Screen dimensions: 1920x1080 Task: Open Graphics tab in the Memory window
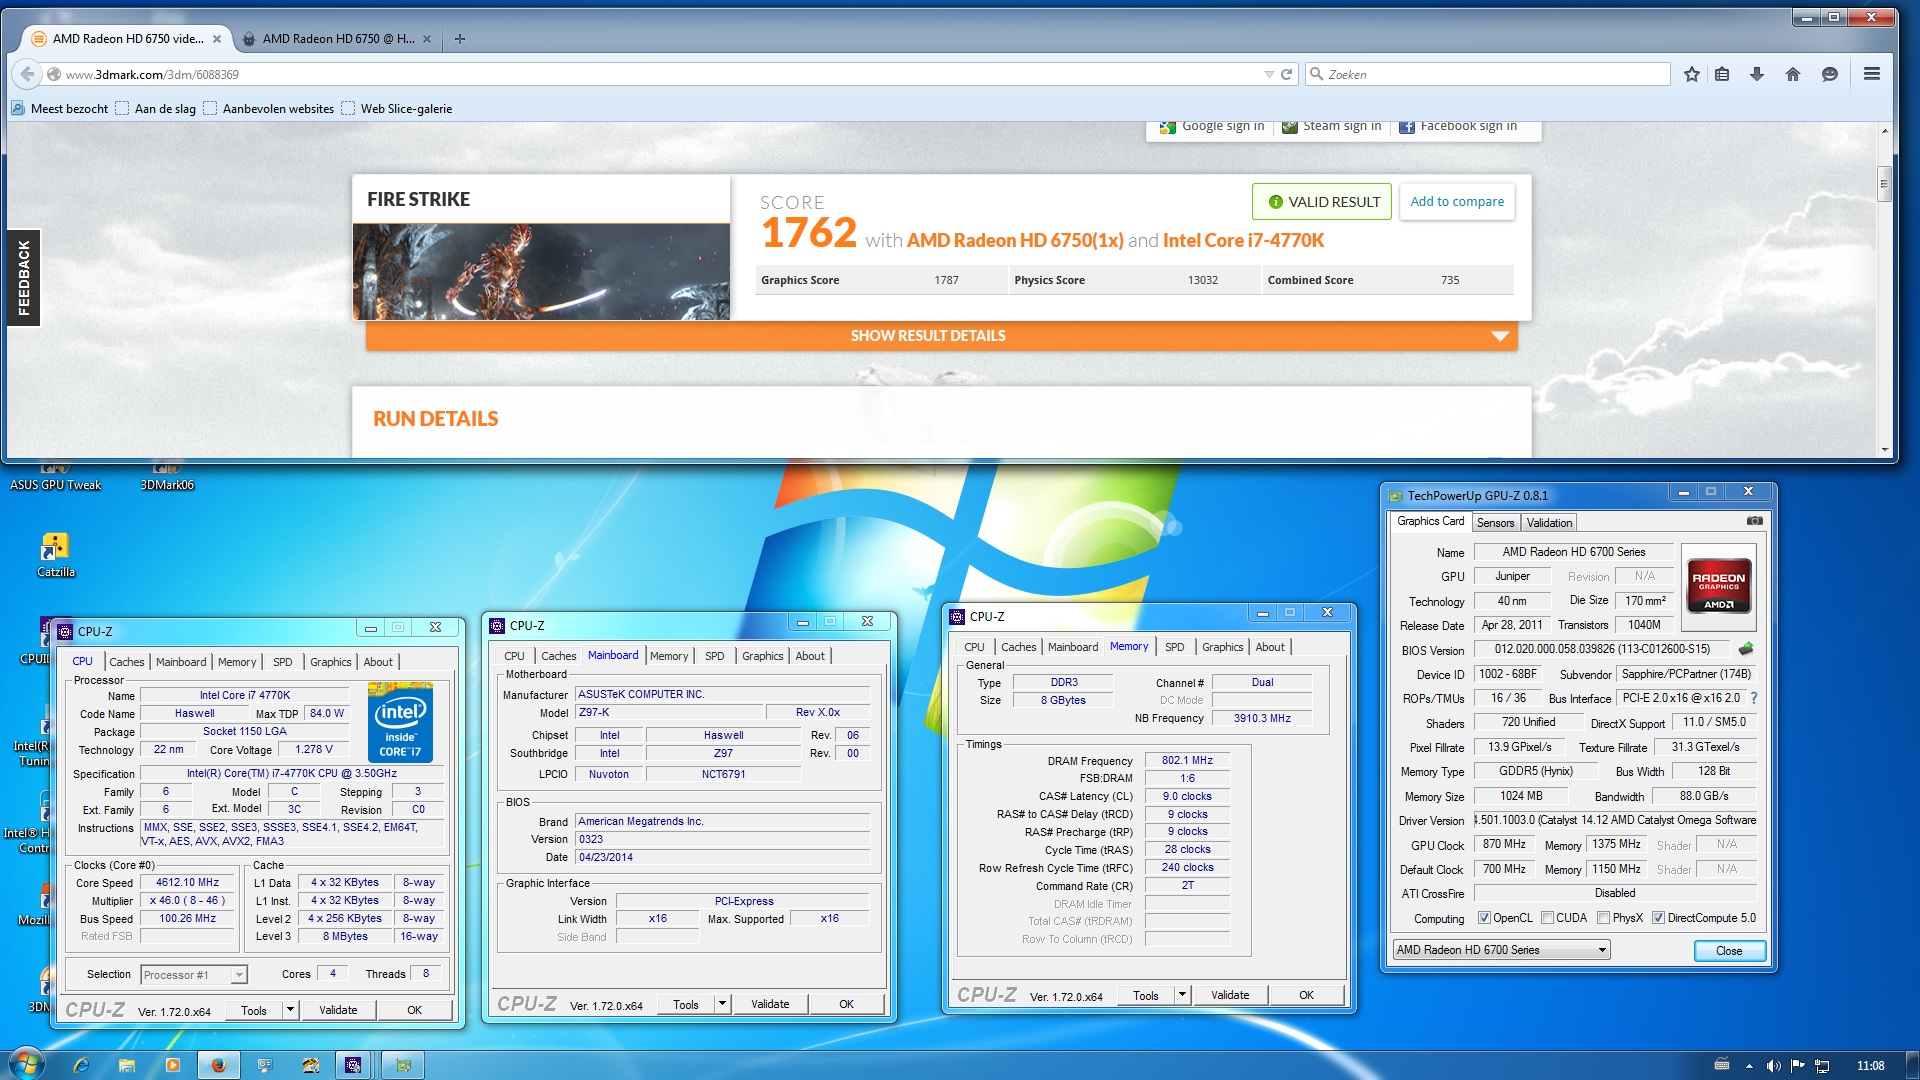click(x=1223, y=647)
